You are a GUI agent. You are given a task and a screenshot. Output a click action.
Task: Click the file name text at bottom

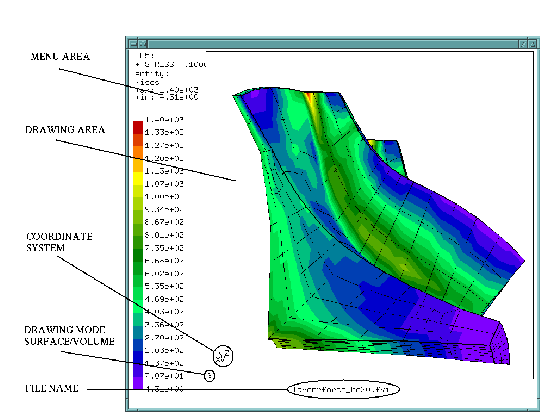[x=341, y=389]
